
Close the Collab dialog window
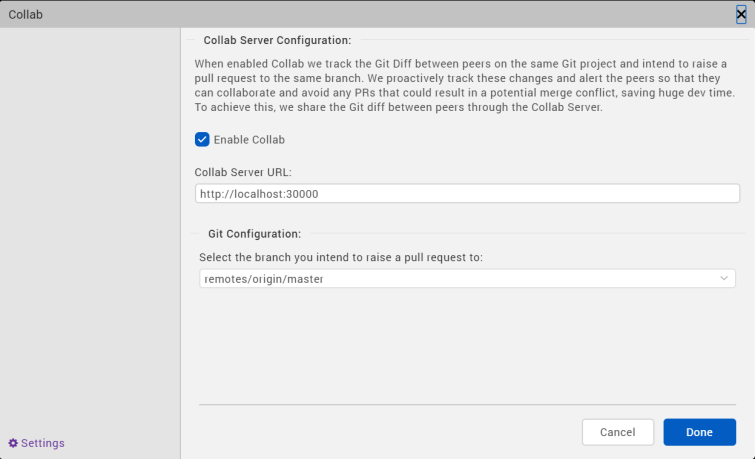click(741, 13)
